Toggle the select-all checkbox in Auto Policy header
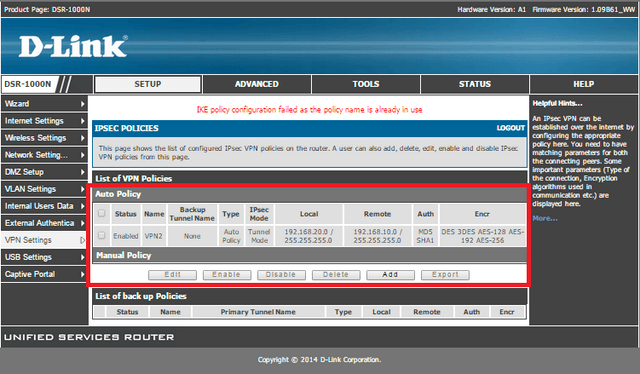Image resolution: width=640 pixels, height=374 pixels. [102, 214]
